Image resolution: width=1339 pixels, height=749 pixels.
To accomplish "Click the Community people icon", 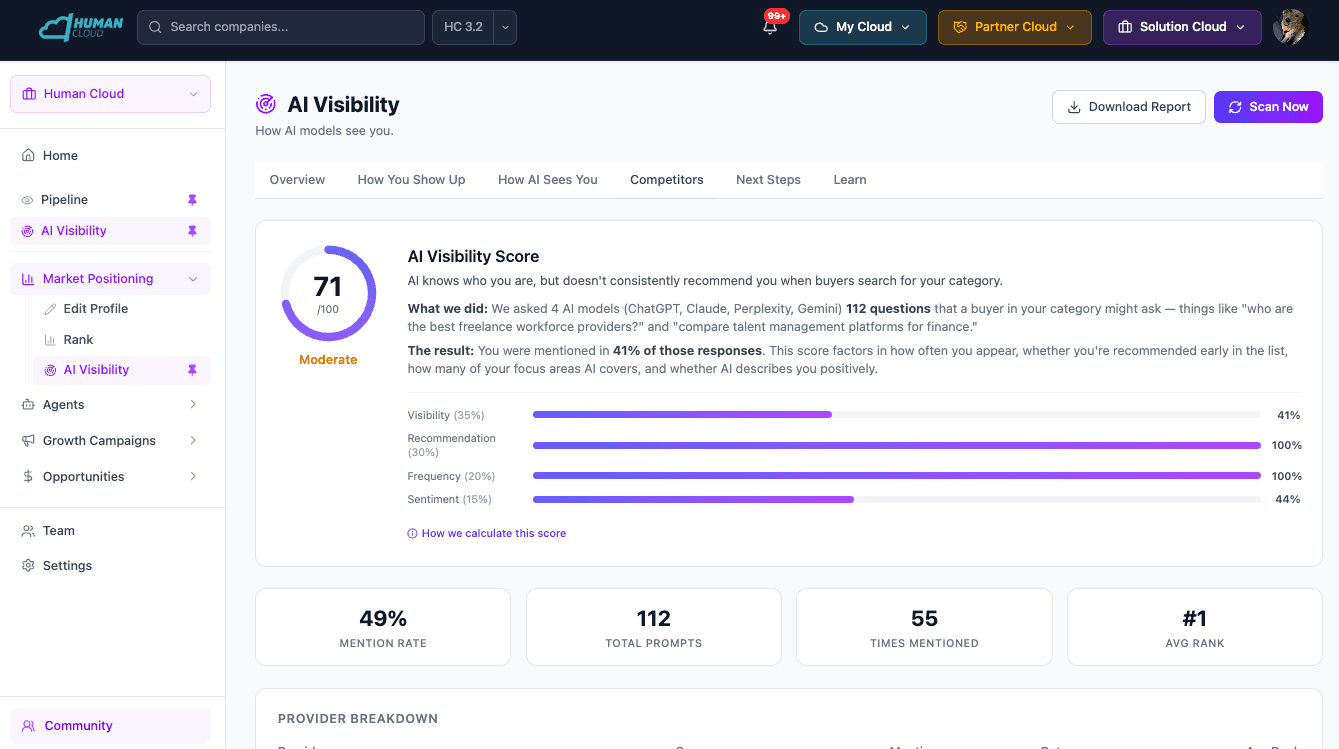I will coord(29,726).
